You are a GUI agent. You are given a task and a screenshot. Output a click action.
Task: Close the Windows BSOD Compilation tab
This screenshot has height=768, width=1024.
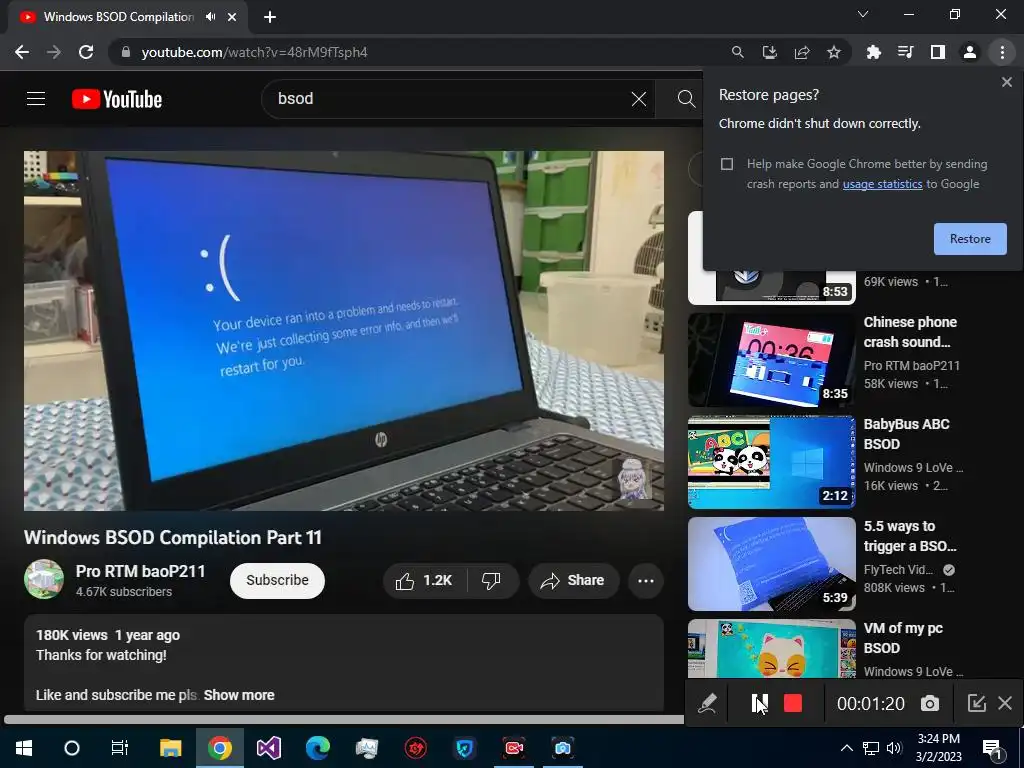tap(232, 17)
